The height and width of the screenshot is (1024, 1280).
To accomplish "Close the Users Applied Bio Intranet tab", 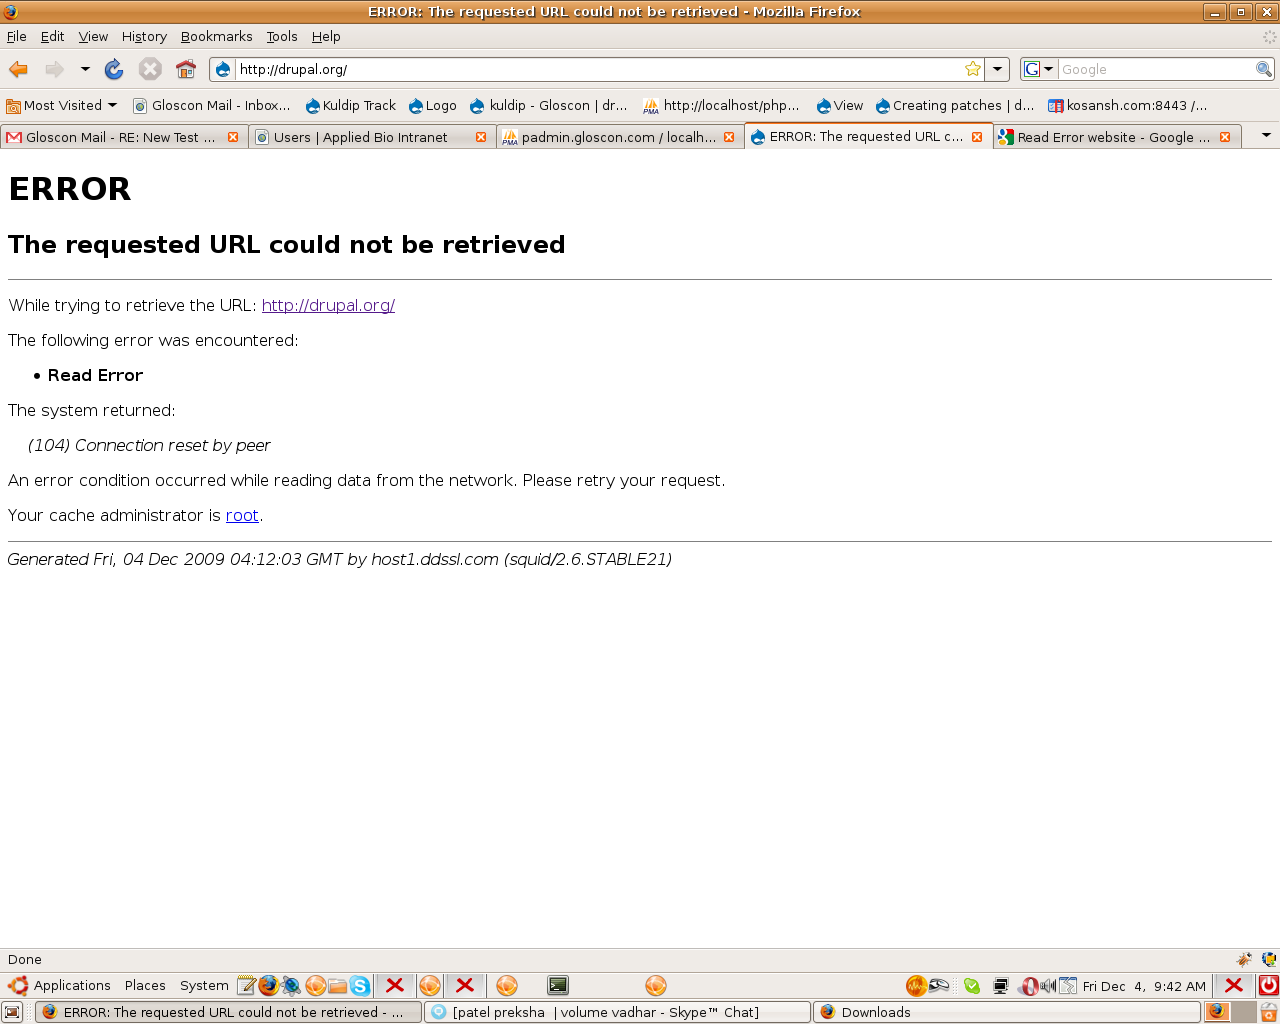I will point(481,137).
